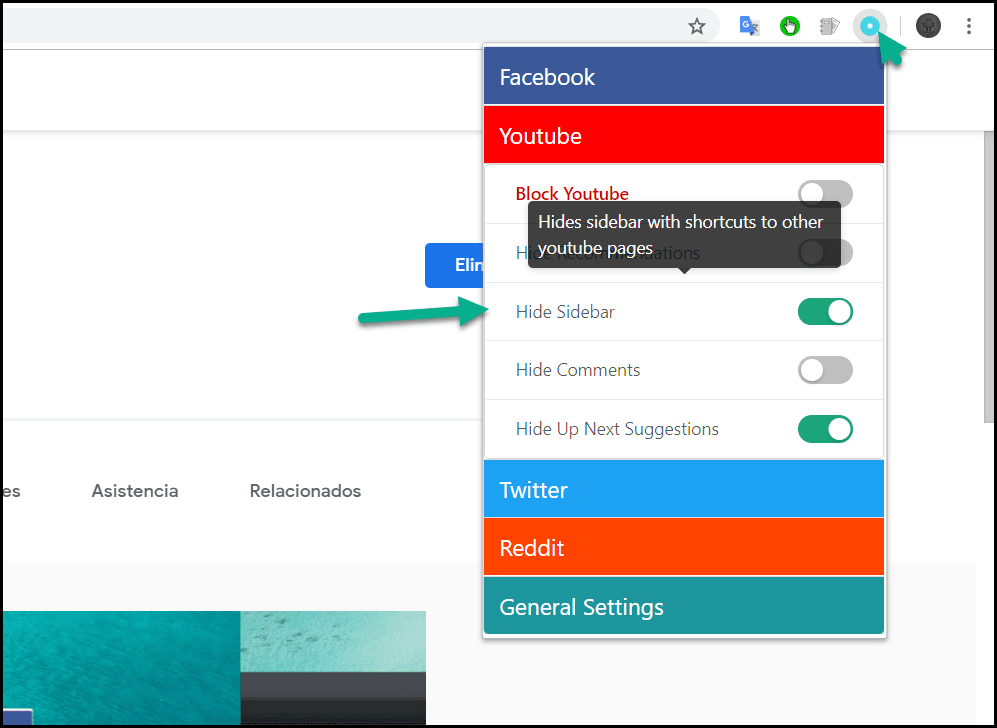Open the Chrome profile avatar
Viewport: 997px width, 728px height.
[928, 26]
